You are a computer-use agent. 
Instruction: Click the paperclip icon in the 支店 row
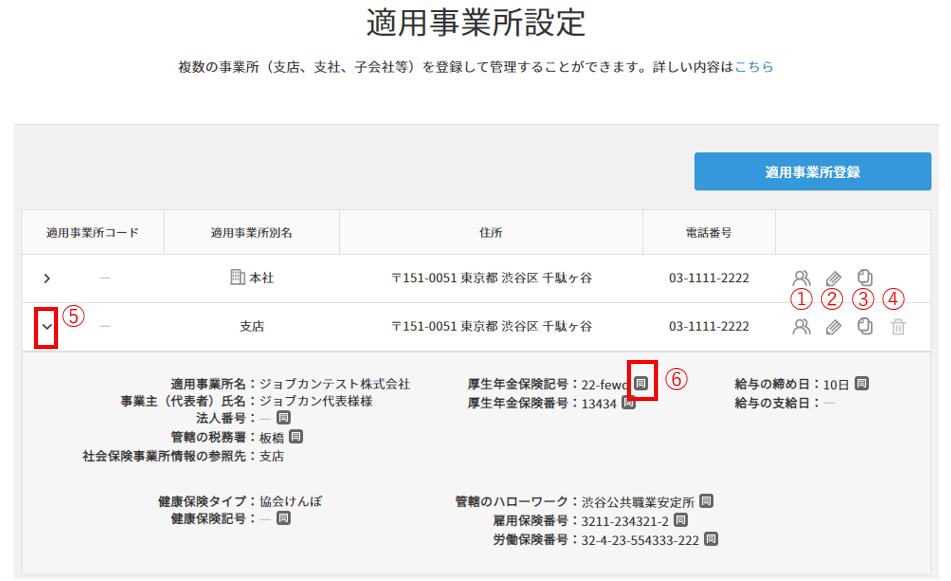(833, 326)
